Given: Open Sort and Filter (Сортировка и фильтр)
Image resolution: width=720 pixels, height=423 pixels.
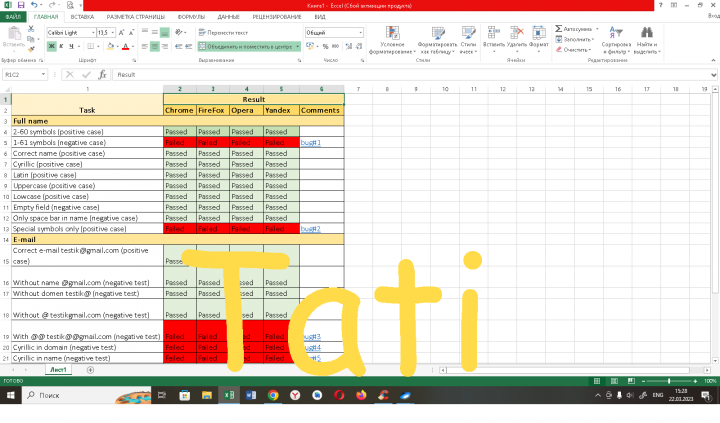Looking at the screenshot, I should (x=616, y=40).
